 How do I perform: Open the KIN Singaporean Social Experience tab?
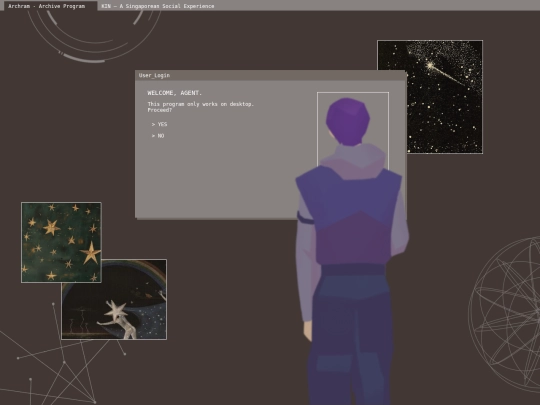pyautogui.click(x=158, y=6)
